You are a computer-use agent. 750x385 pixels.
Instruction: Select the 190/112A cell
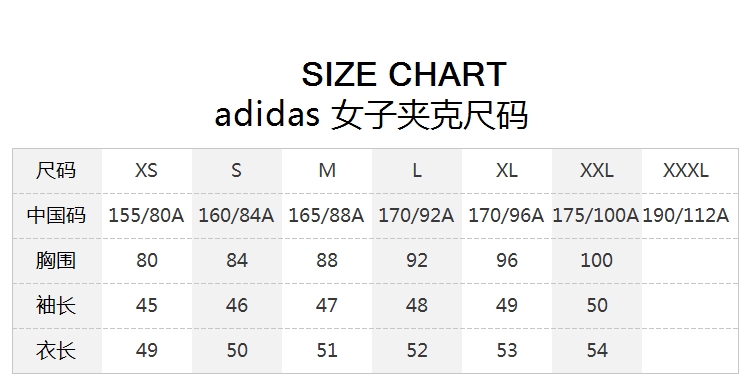[x=686, y=215]
